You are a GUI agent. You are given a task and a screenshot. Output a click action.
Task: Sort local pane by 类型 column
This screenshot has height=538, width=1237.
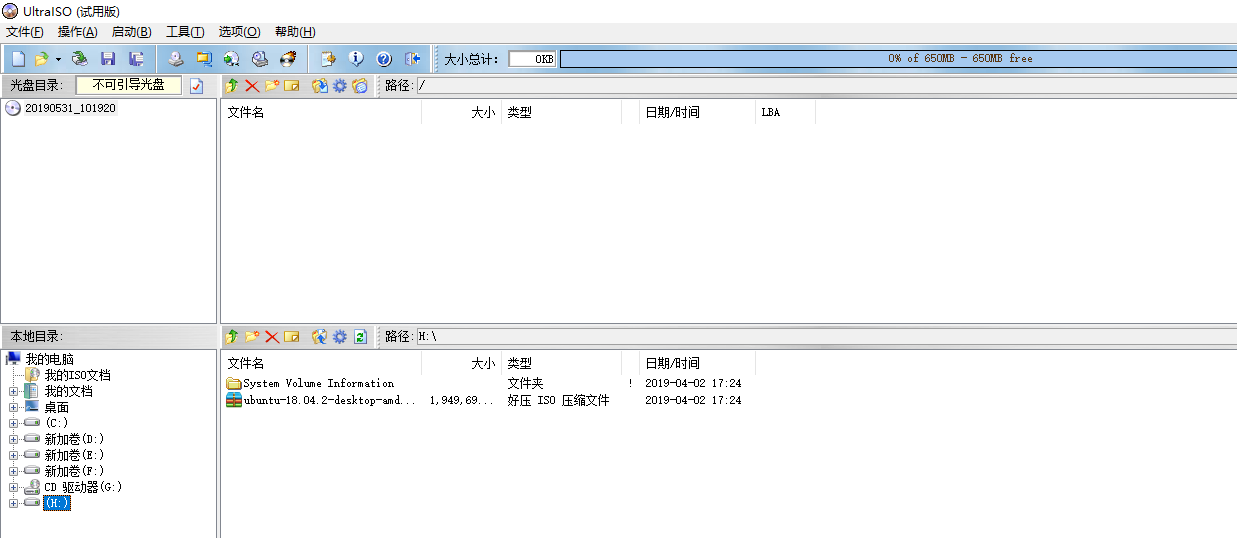[562, 363]
